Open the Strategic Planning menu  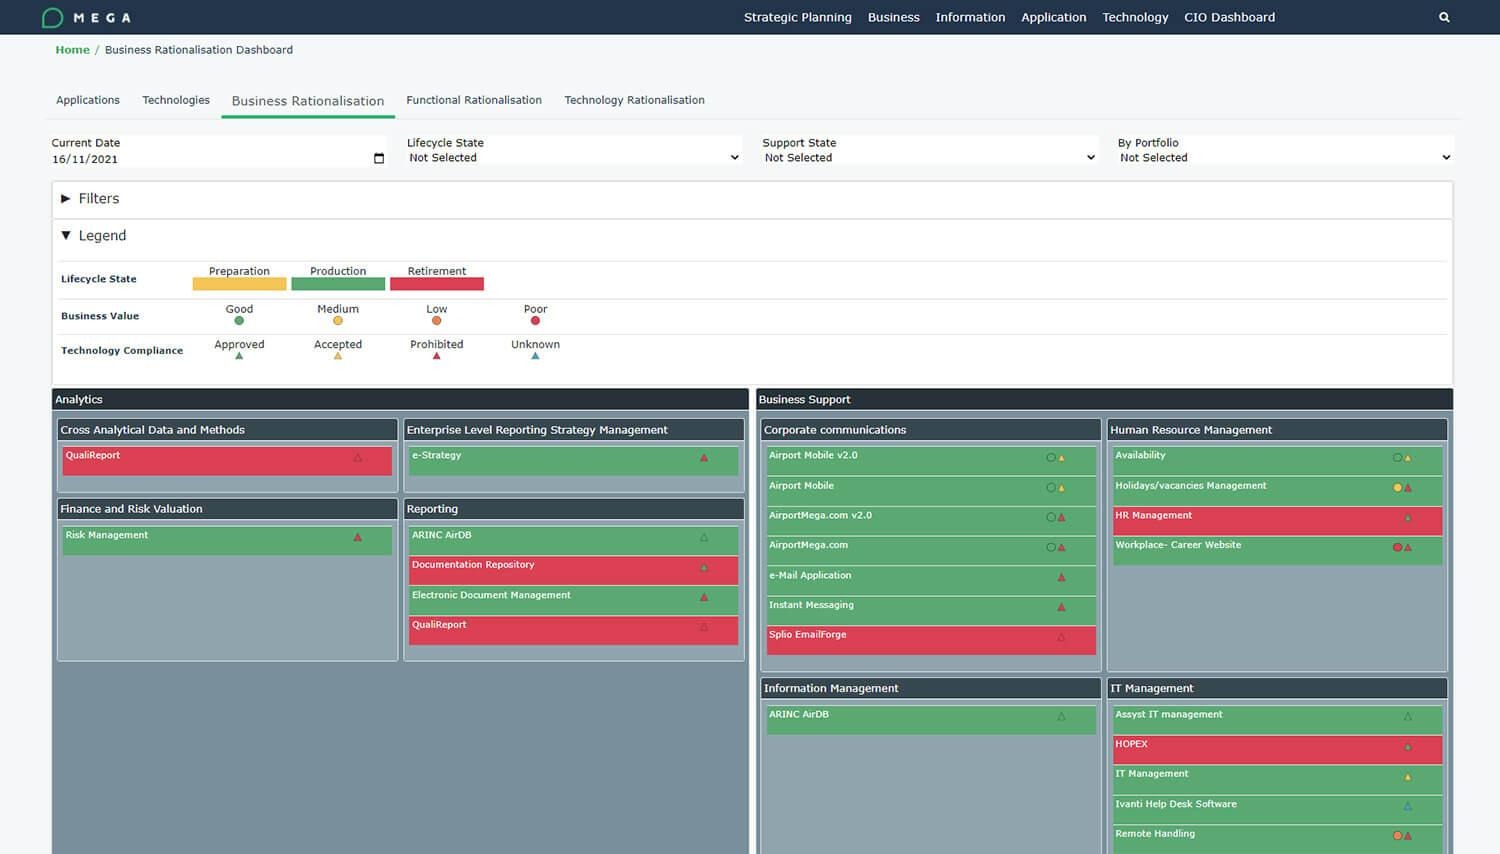pyautogui.click(x=798, y=17)
